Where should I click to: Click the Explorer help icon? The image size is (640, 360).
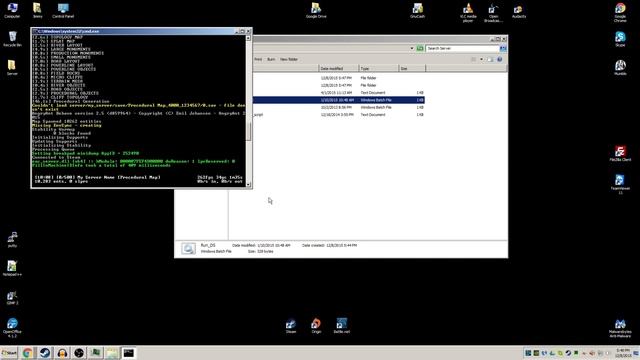[500, 59]
